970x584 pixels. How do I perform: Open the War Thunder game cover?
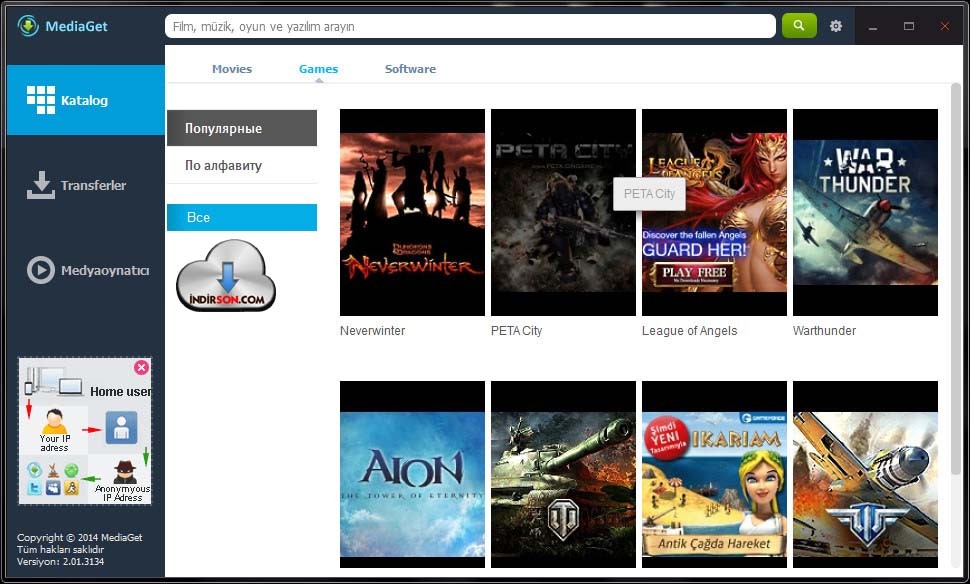[x=865, y=212]
